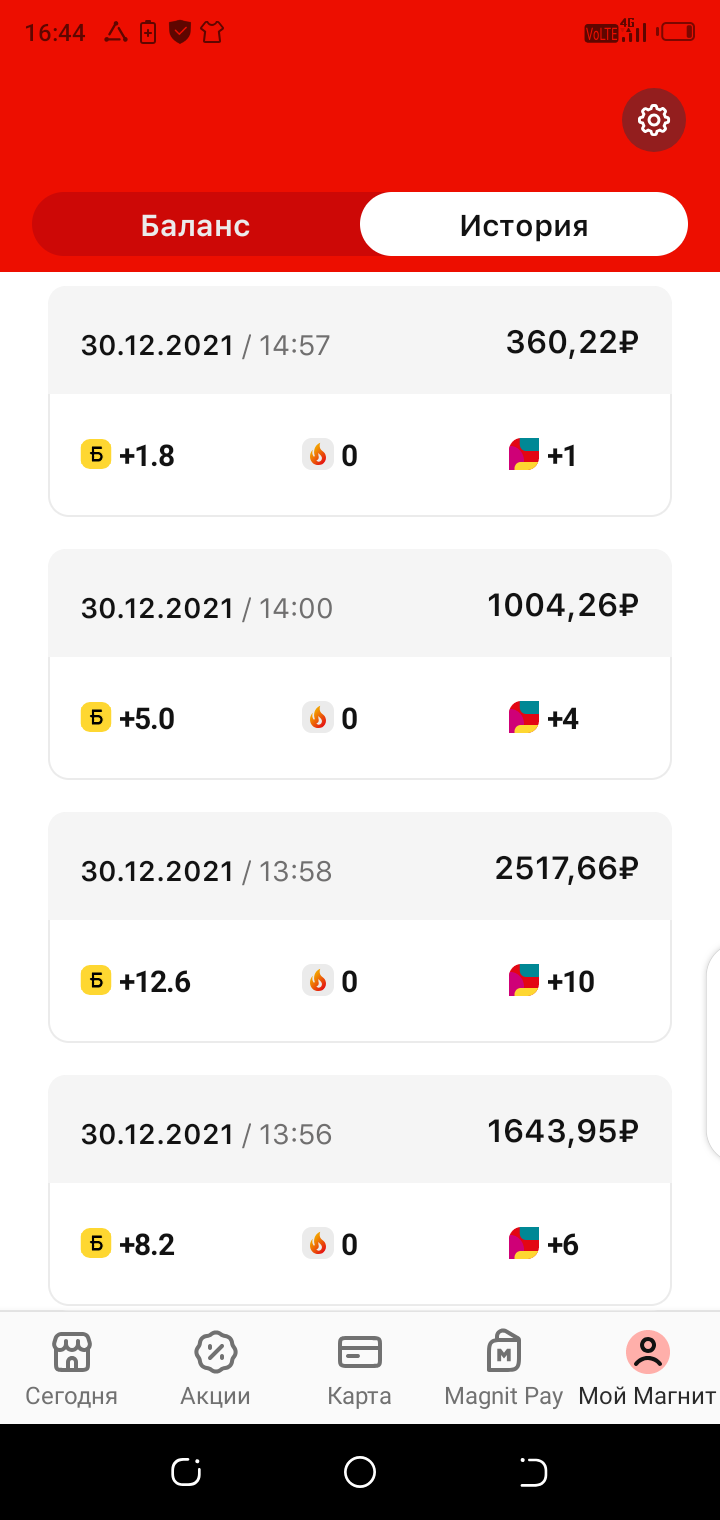Select the История tab

coord(524,225)
